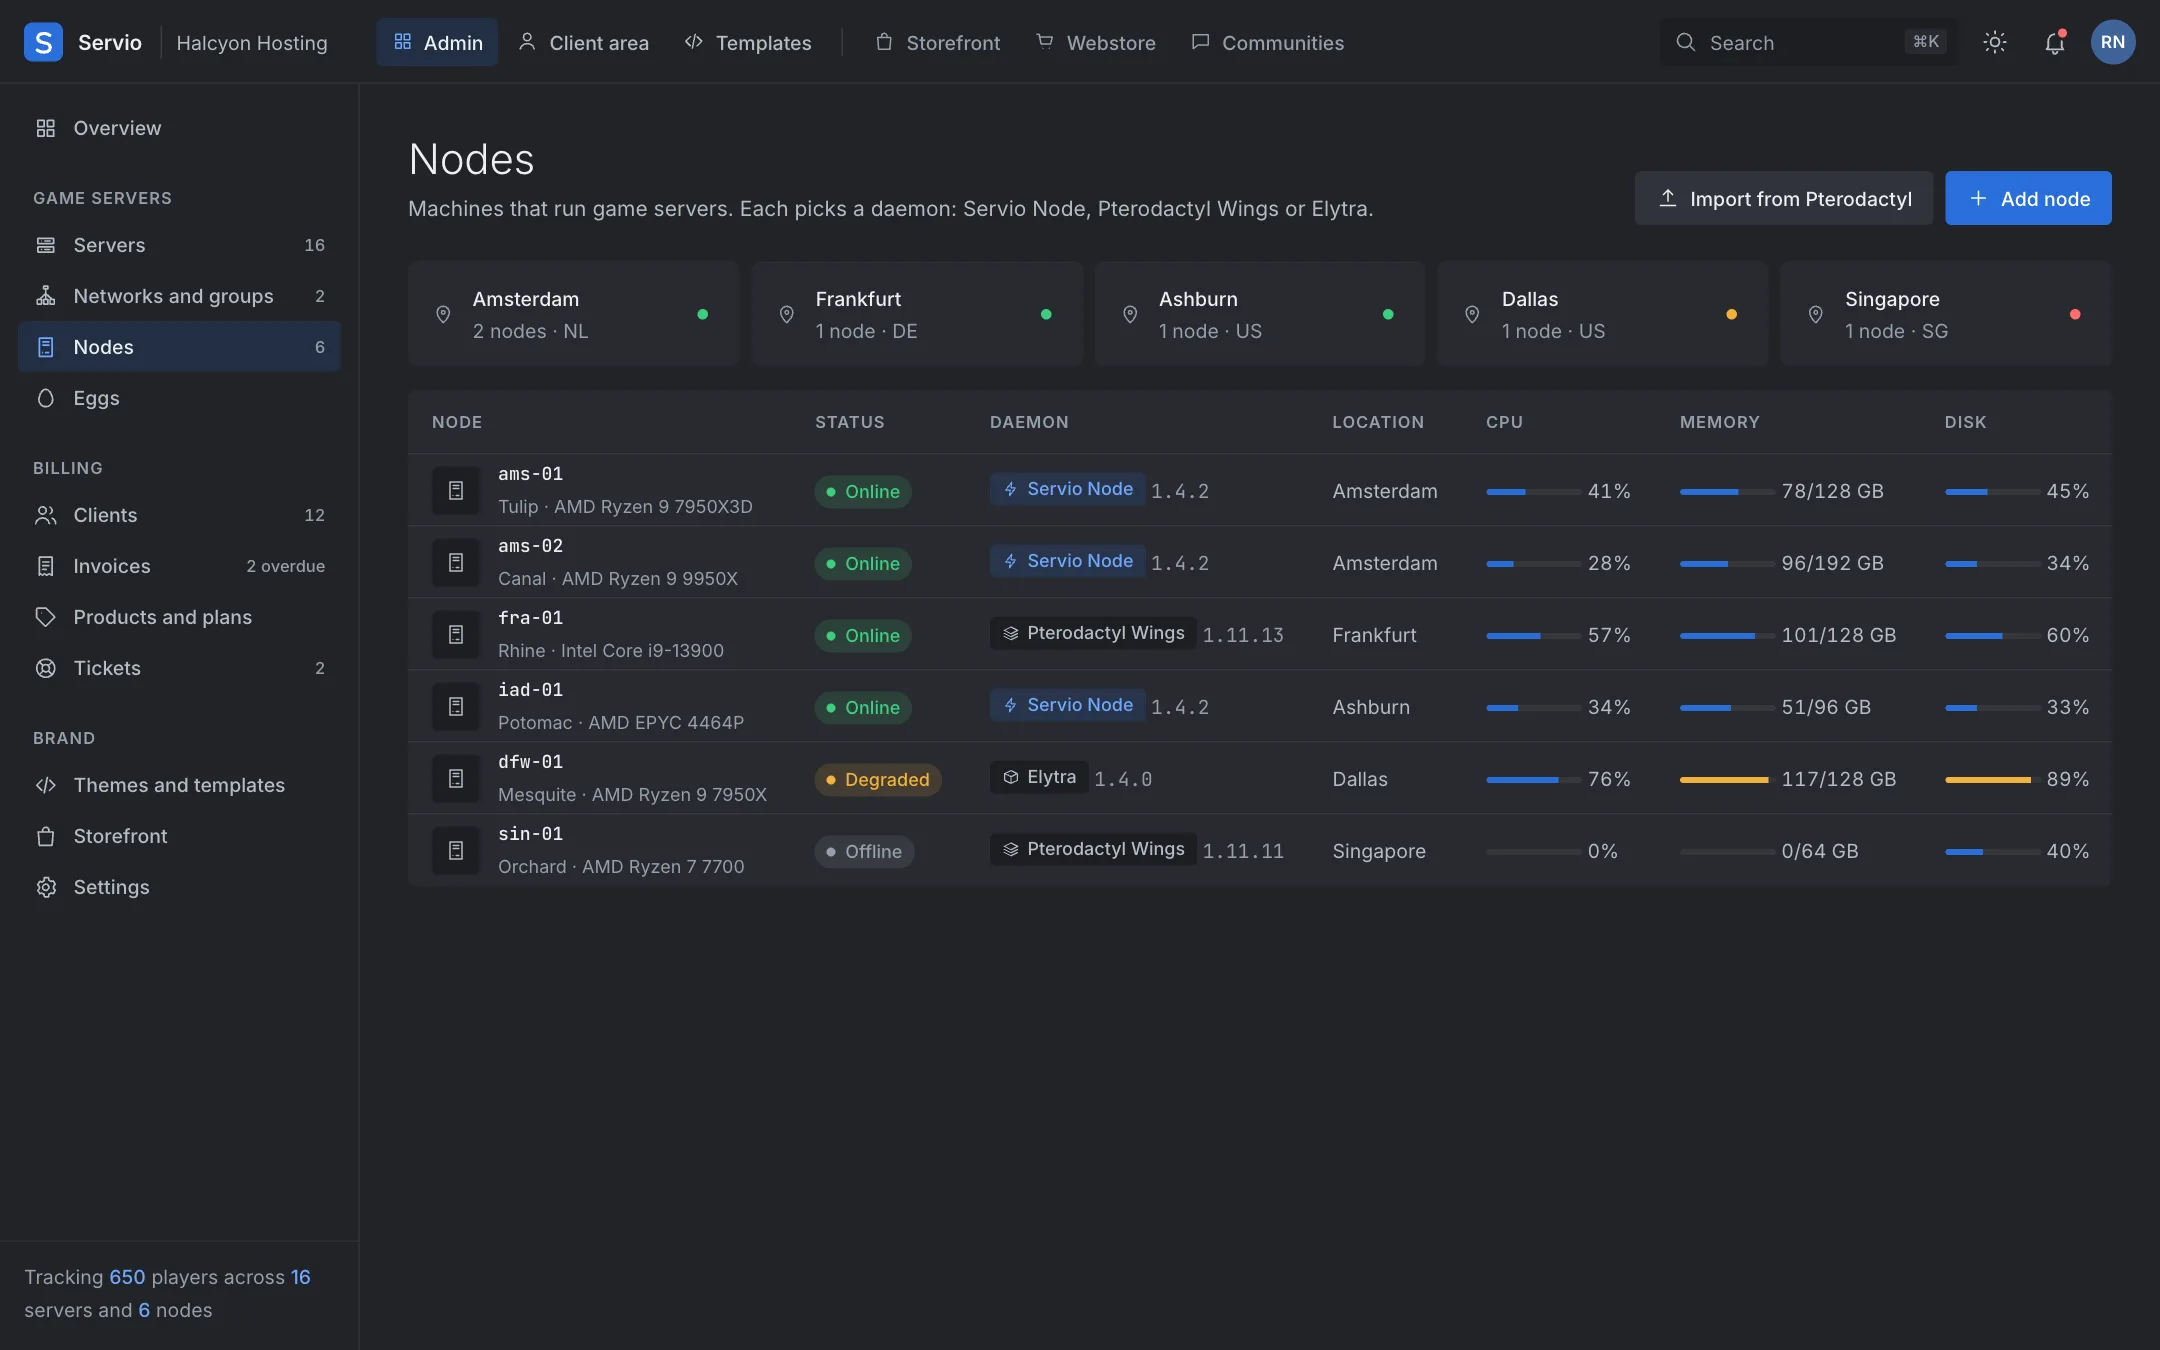Screen dimensions: 2160x1350
Task: Open the Templates tab
Action: point(748,42)
